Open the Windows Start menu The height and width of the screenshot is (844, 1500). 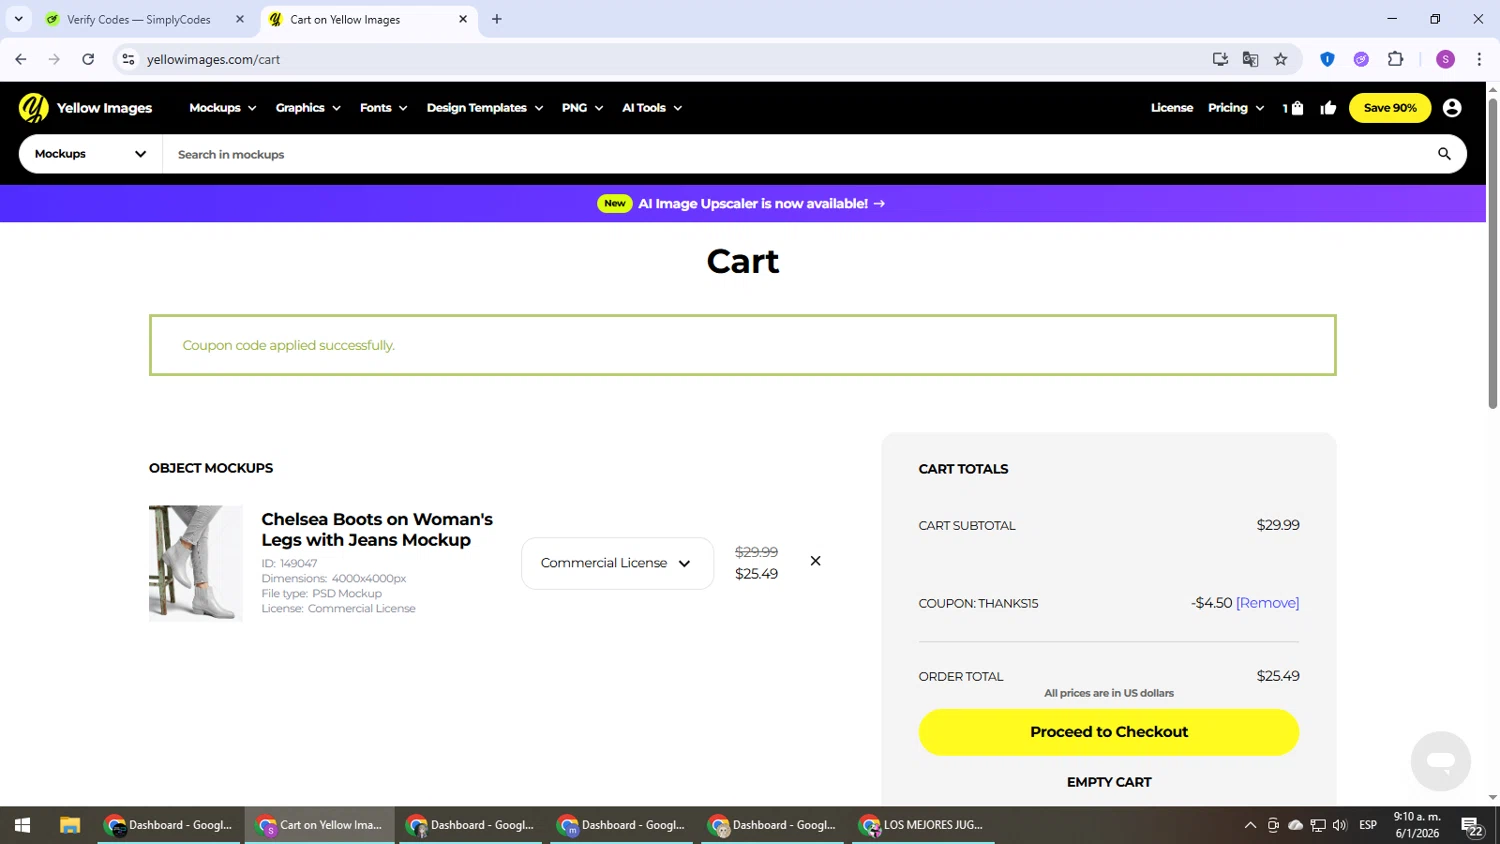tap(22, 825)
